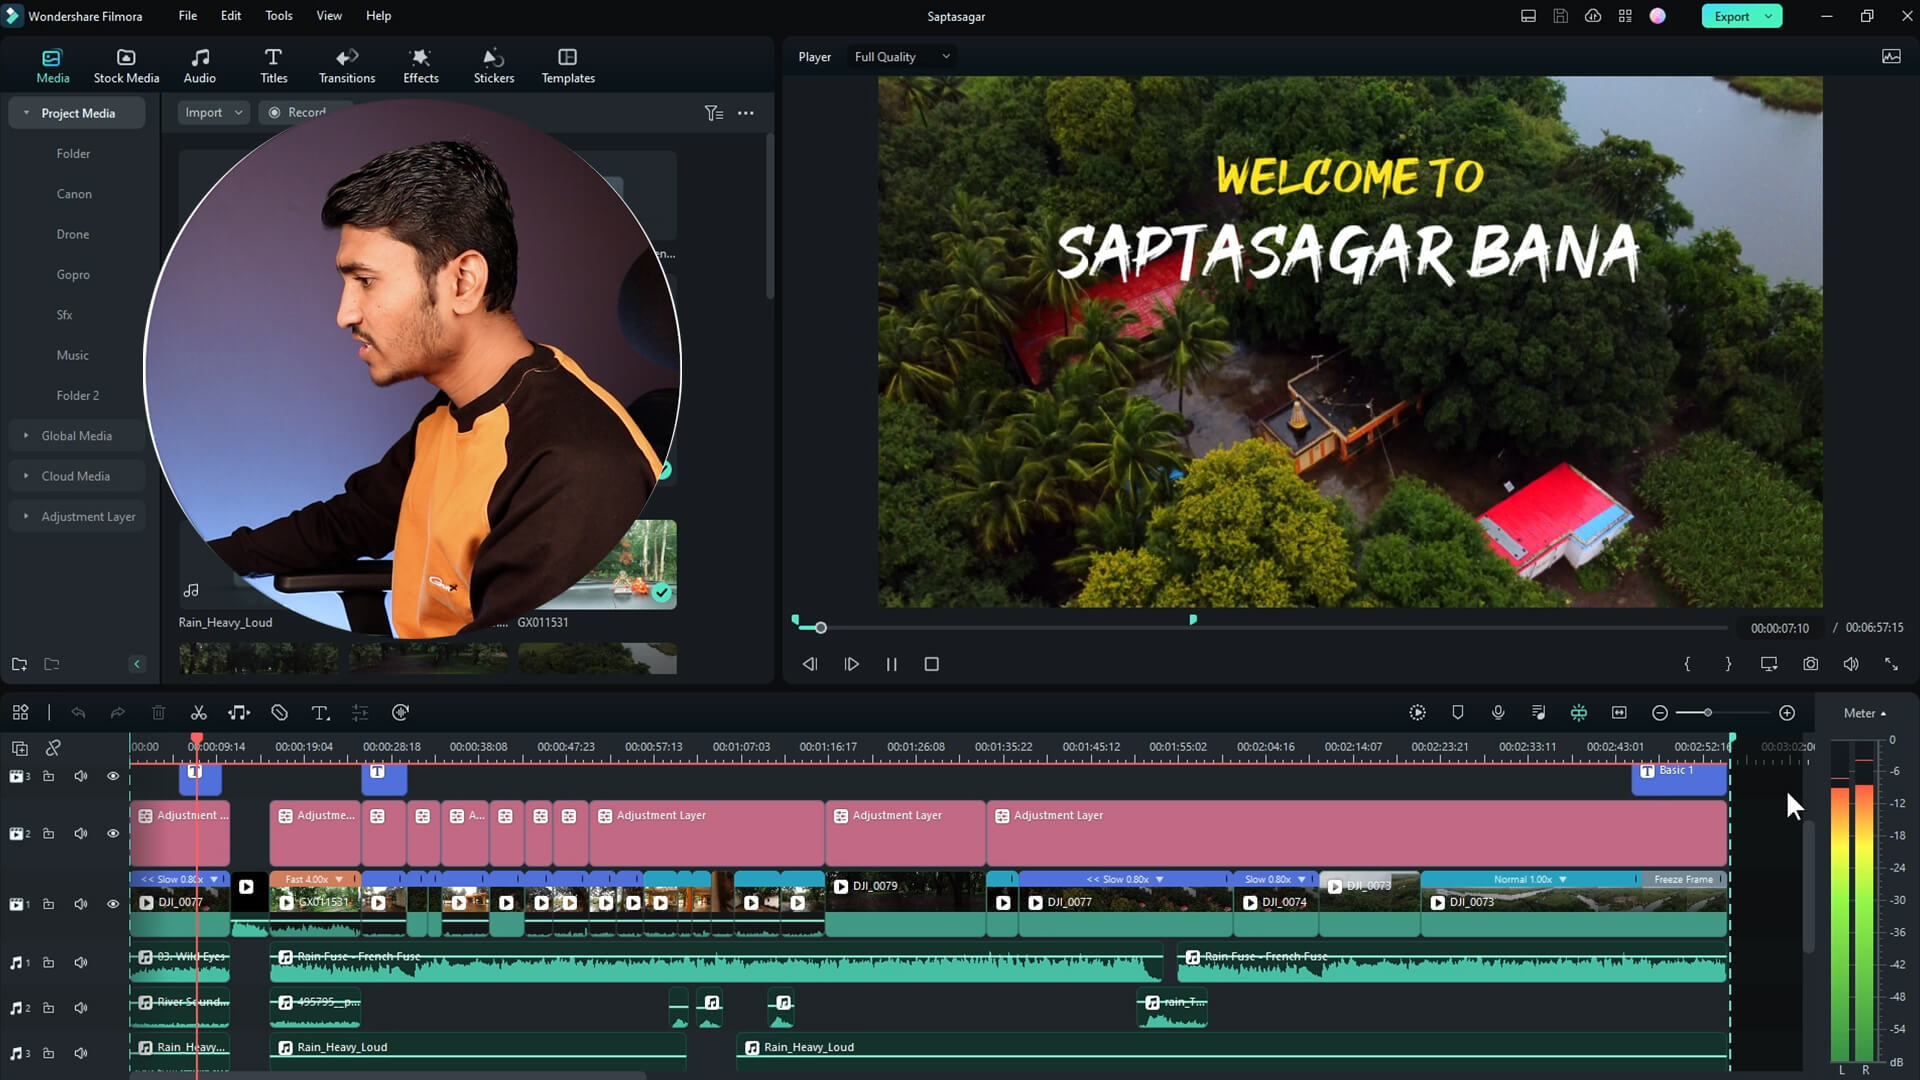Add a new folder in media panel

19,664
